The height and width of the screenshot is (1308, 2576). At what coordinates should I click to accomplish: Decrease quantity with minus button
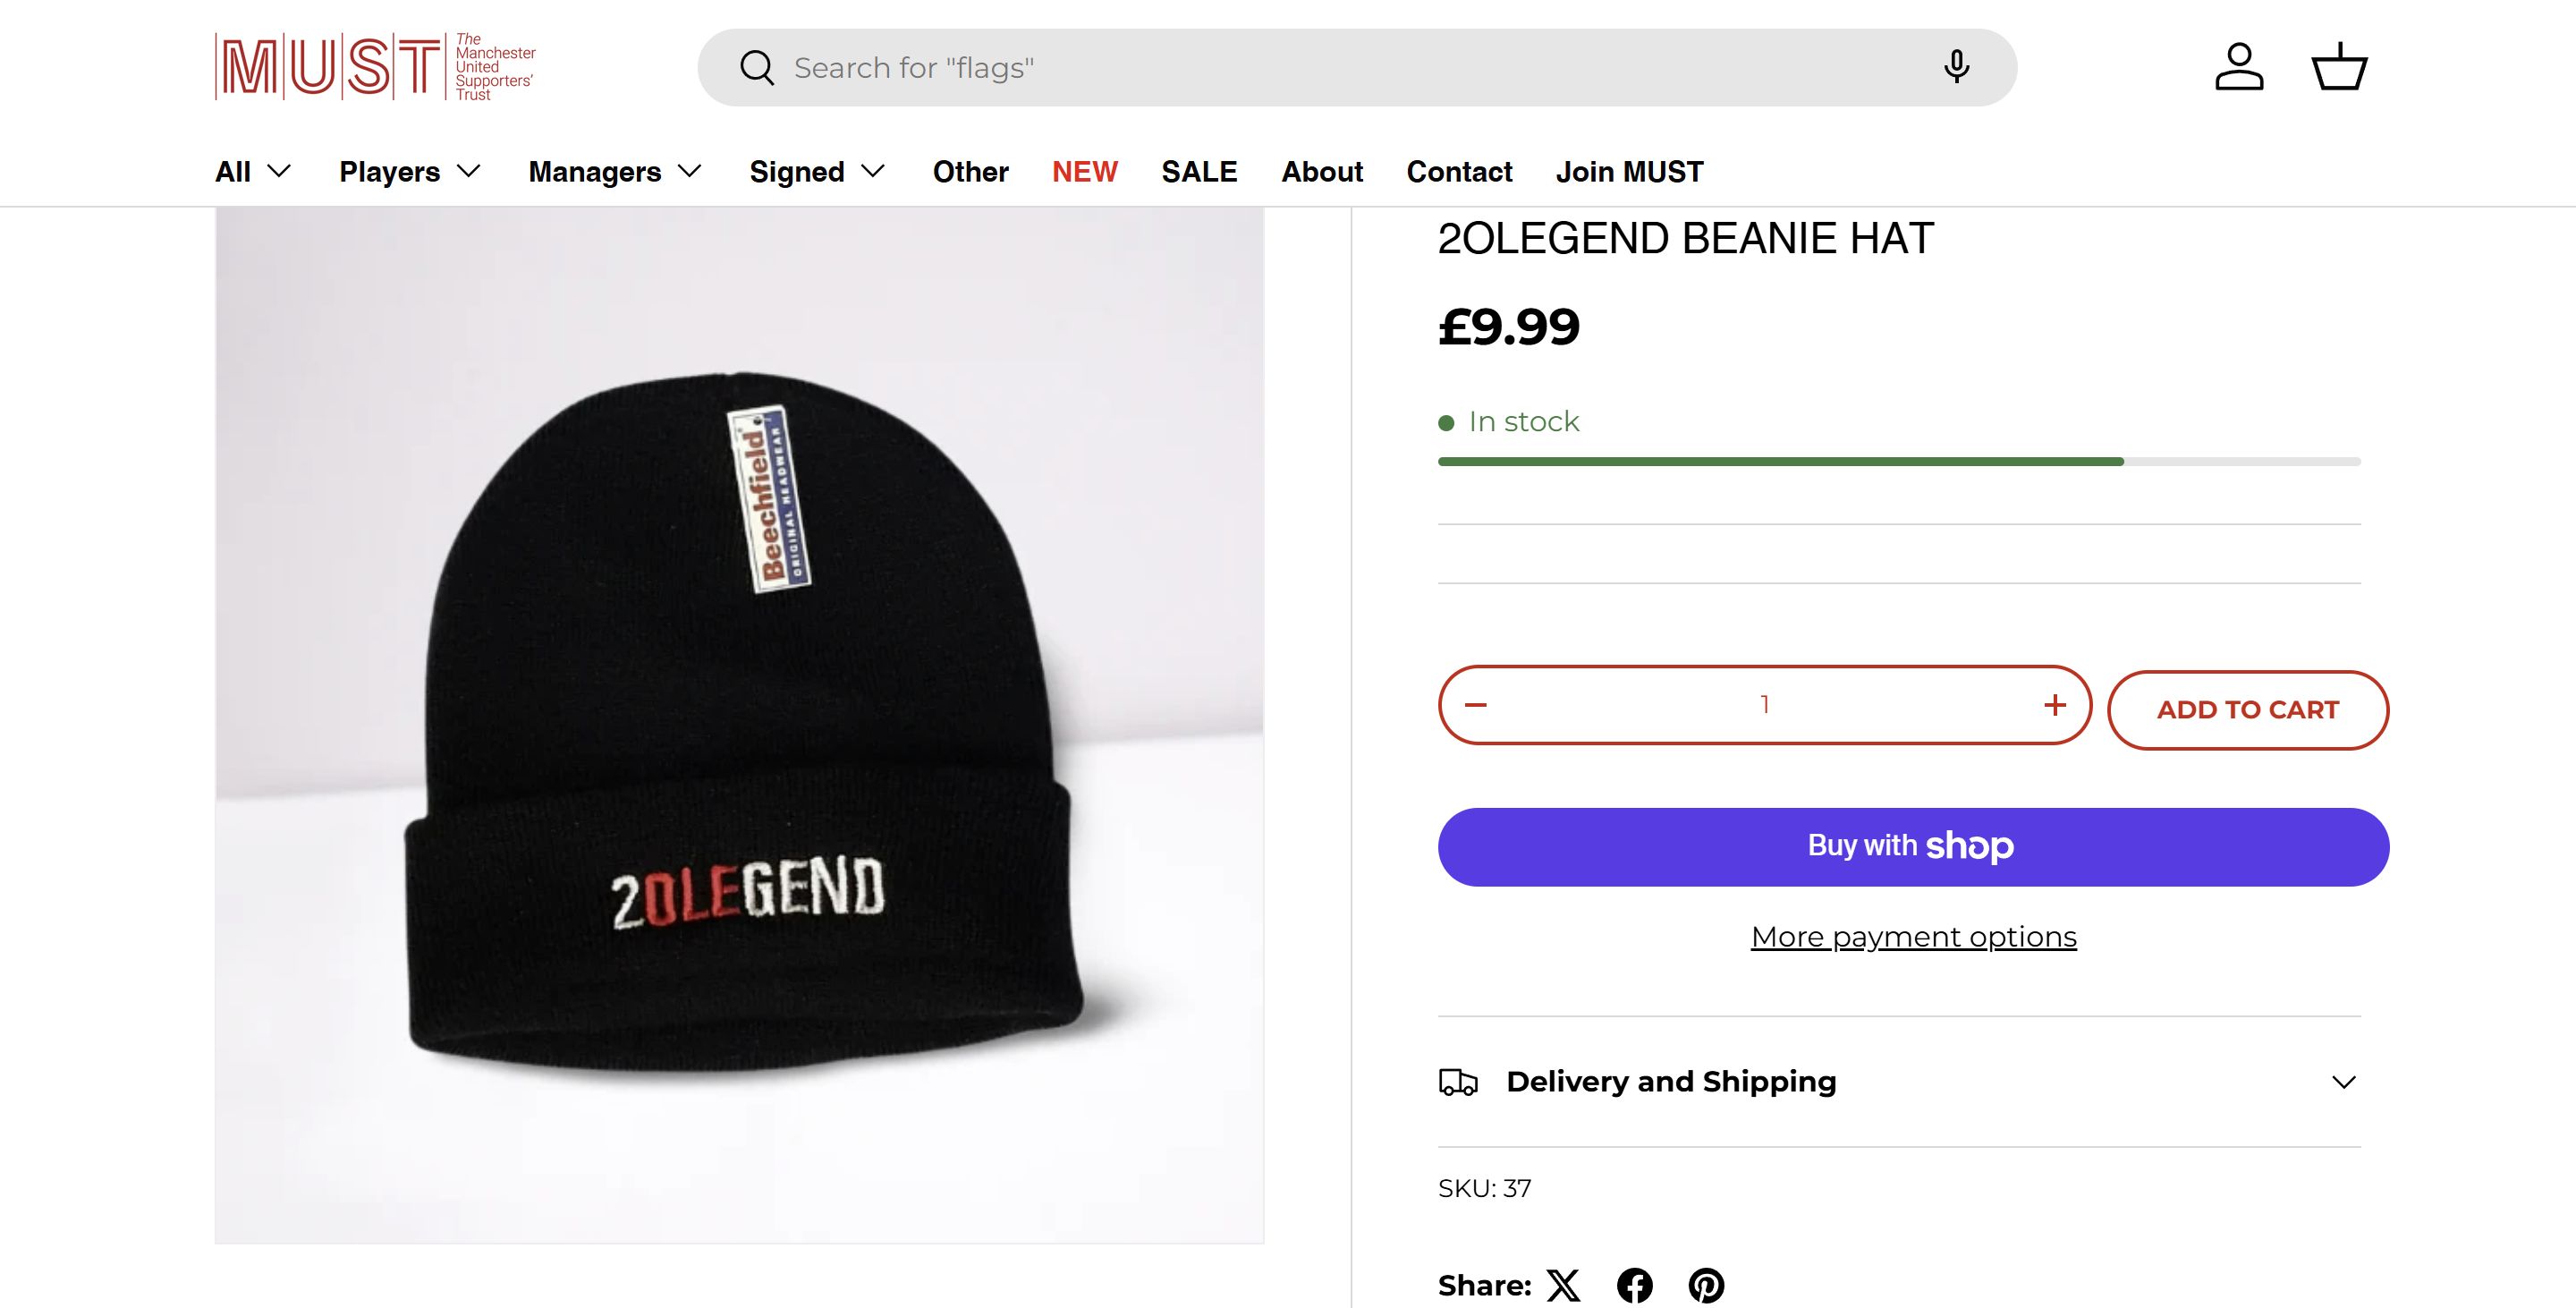coord(1476,705)
